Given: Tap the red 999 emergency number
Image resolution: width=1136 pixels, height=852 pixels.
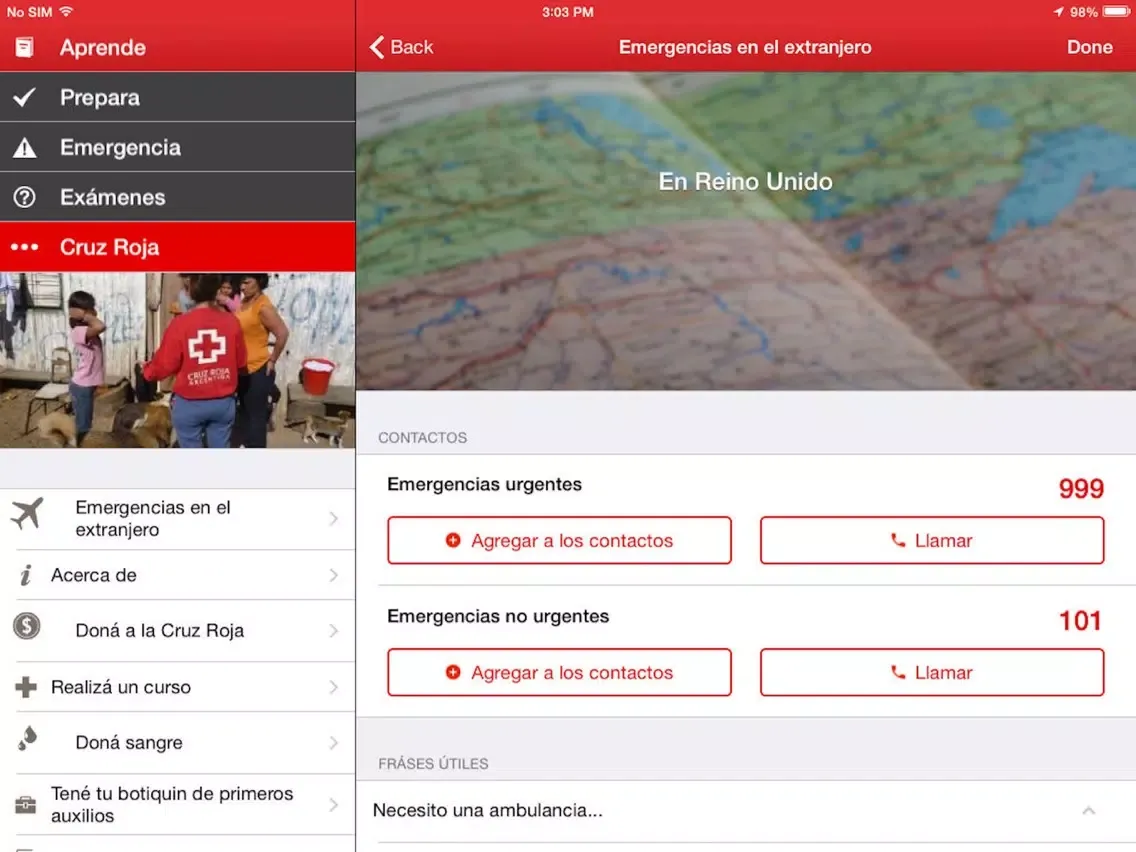Looking at the screenshot, I should [1081, 488].
